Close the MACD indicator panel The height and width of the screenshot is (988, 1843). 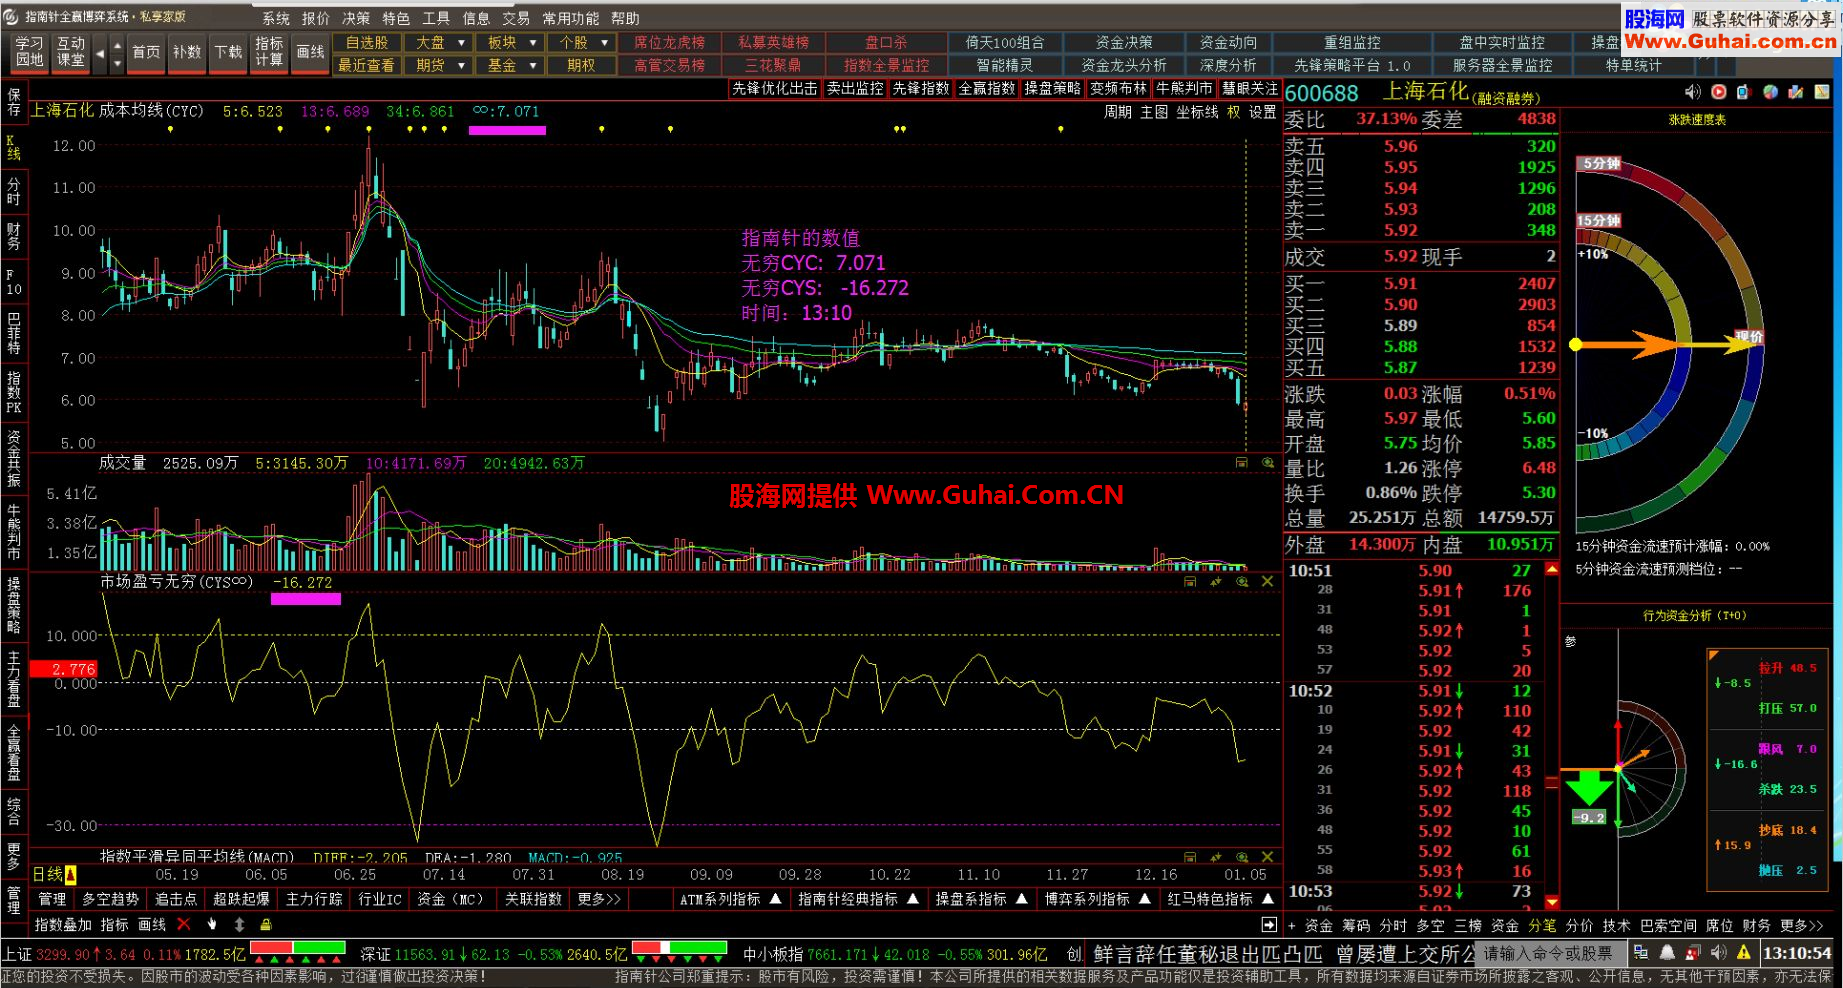click(x=1267, y=857)
